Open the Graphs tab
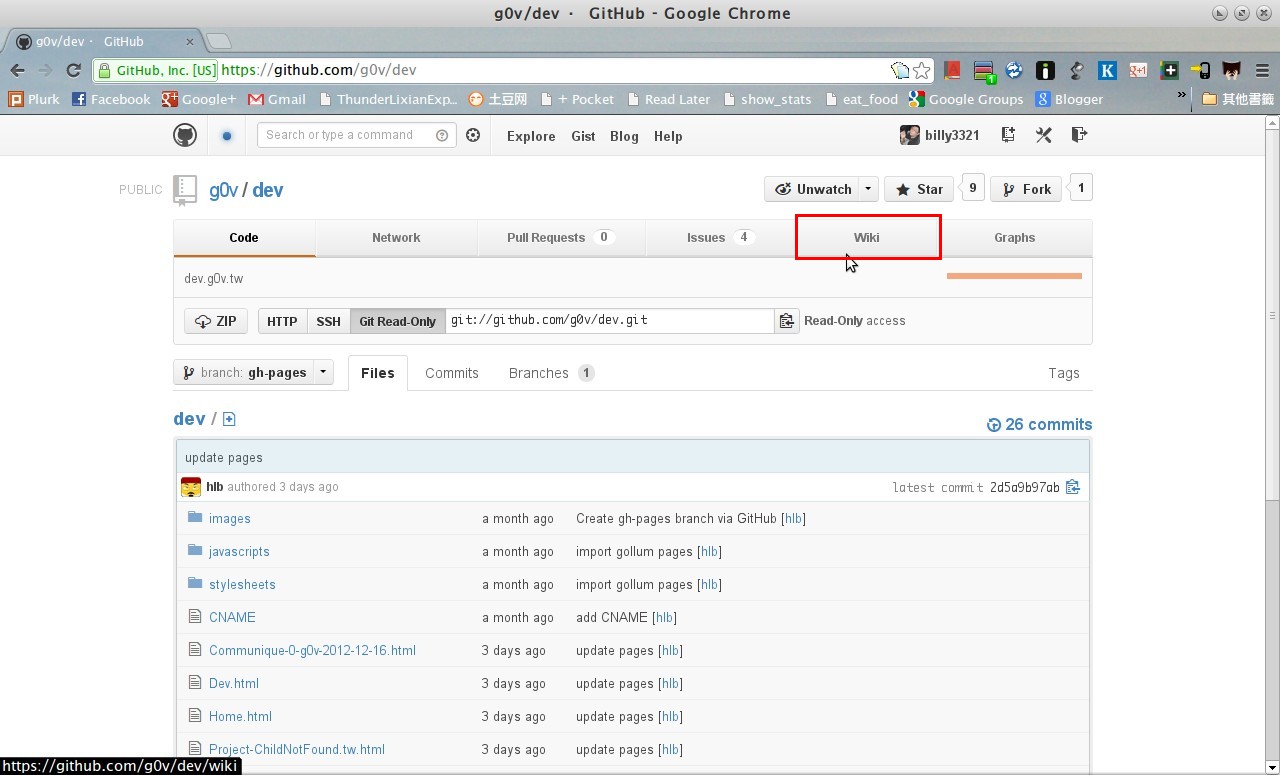Image resolution: width=1280 pixels, height=775 pixels. pyautogui.click(x=1015, y=238)
